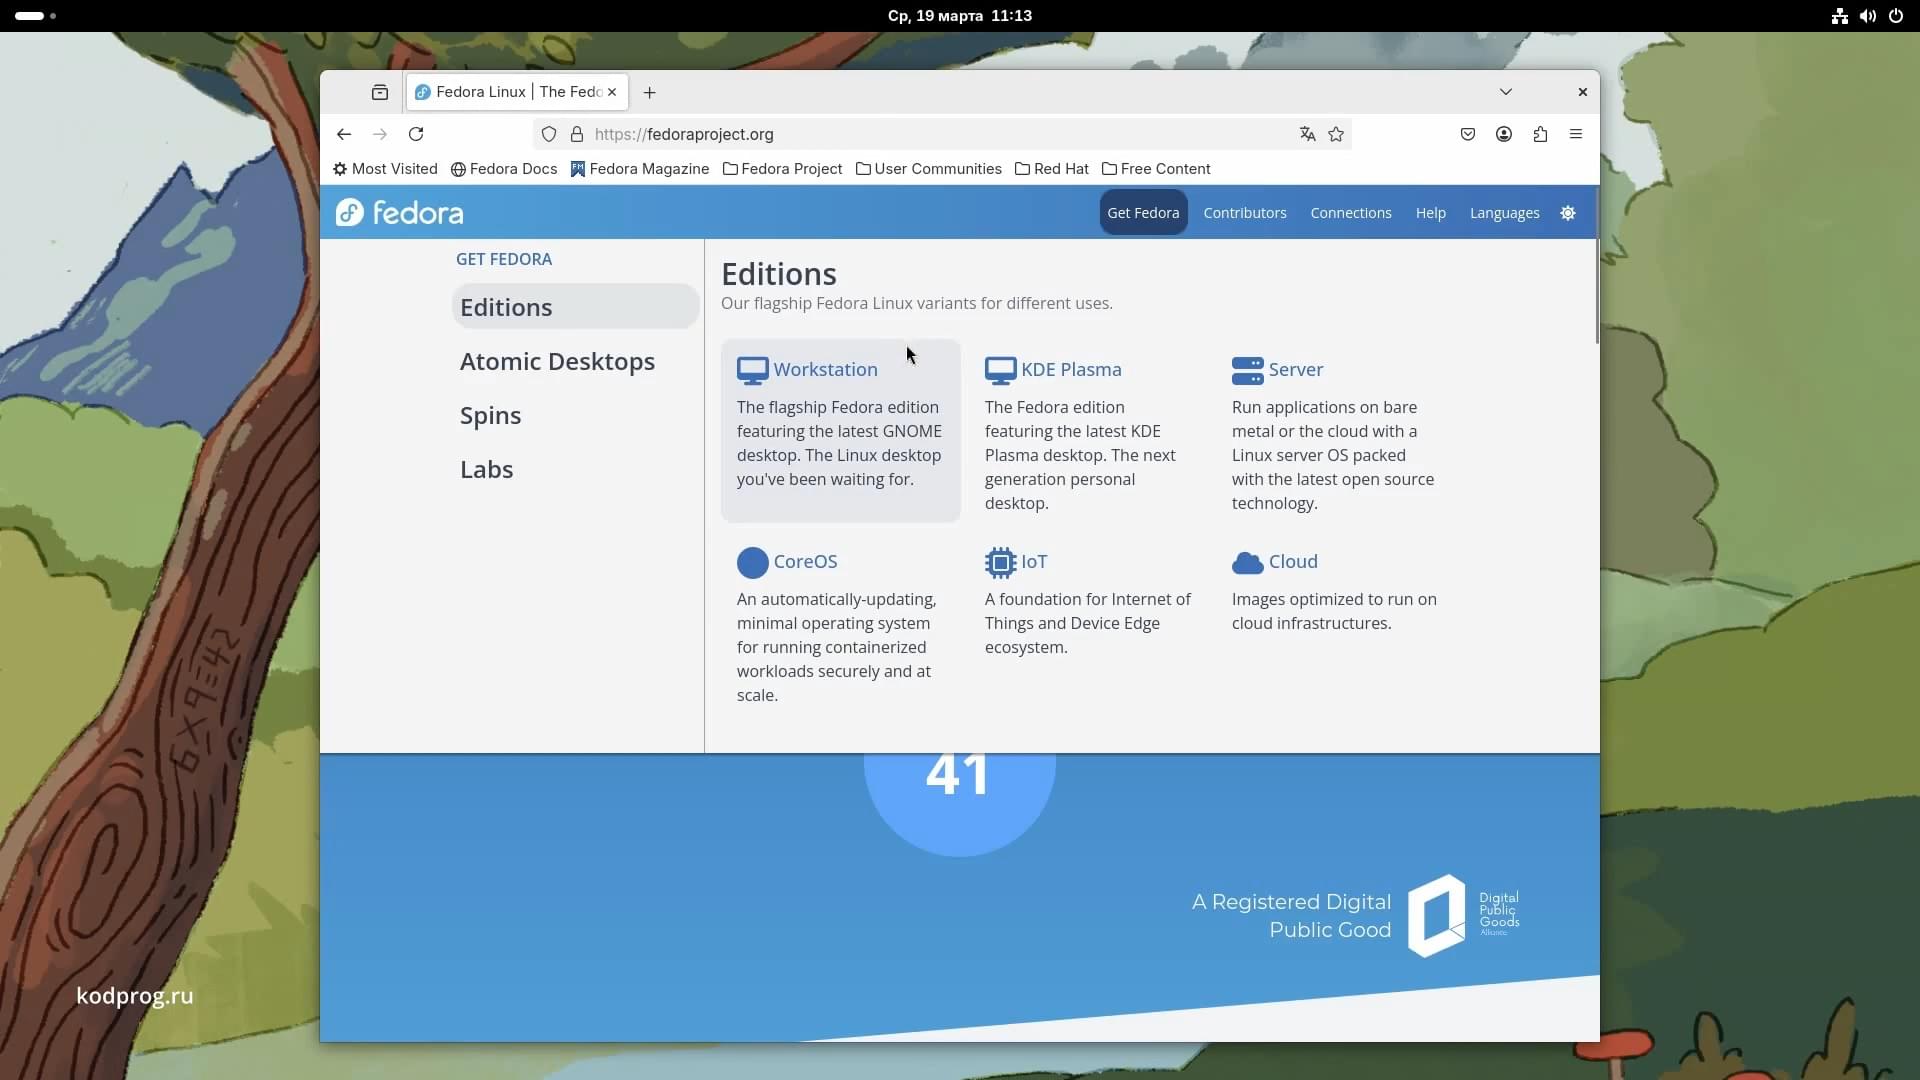Click the site security padlock icon
The width and height of the screenshot is (1920, 1080).
[577, 134]
